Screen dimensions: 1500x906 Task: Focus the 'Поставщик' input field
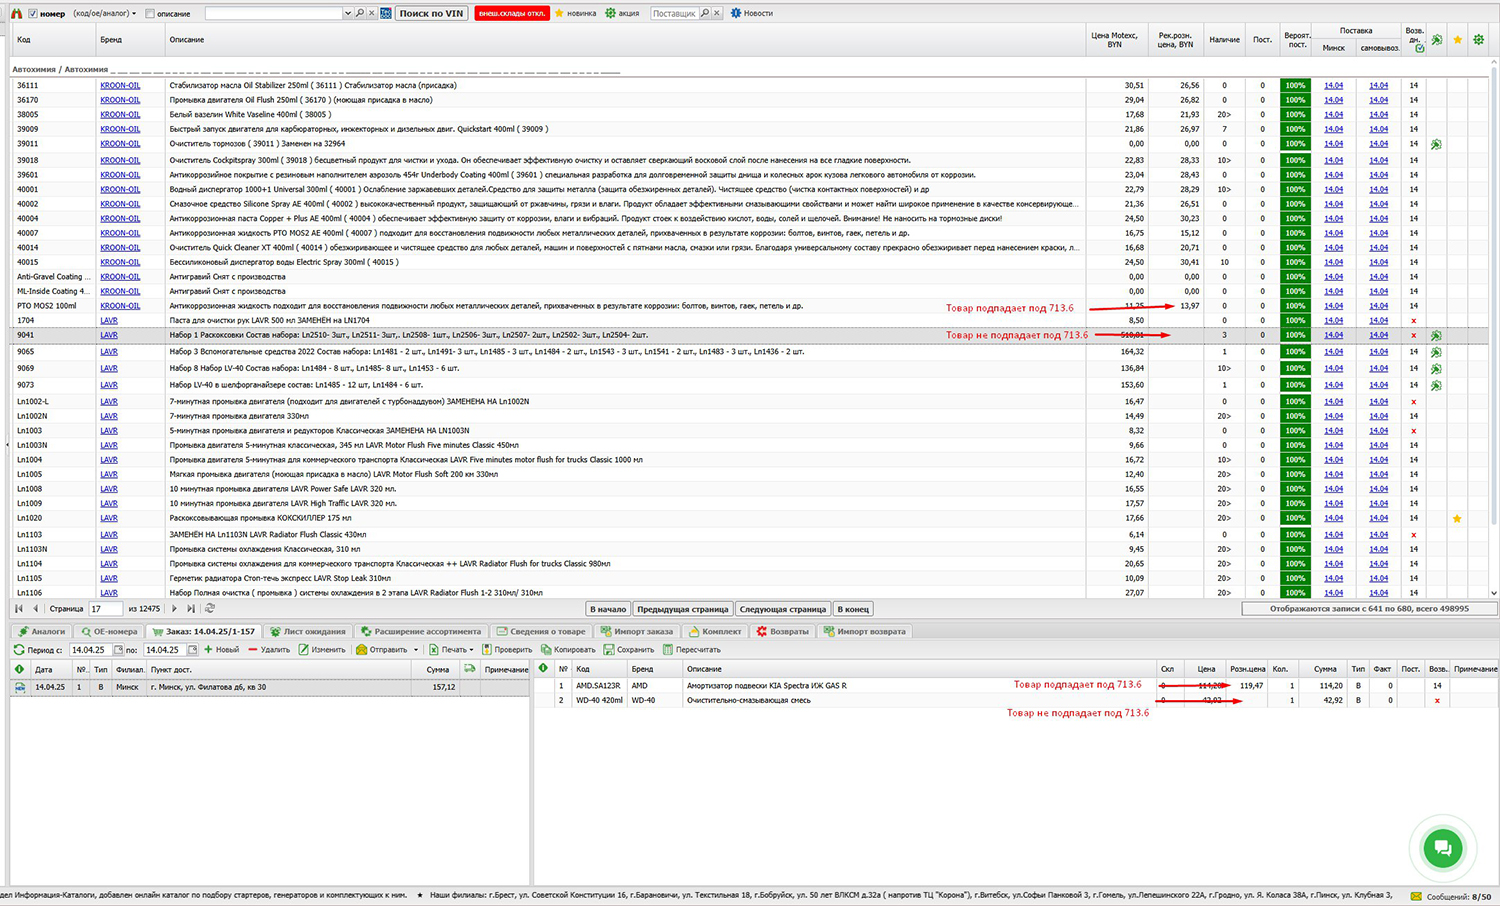(x=674, y=13)
